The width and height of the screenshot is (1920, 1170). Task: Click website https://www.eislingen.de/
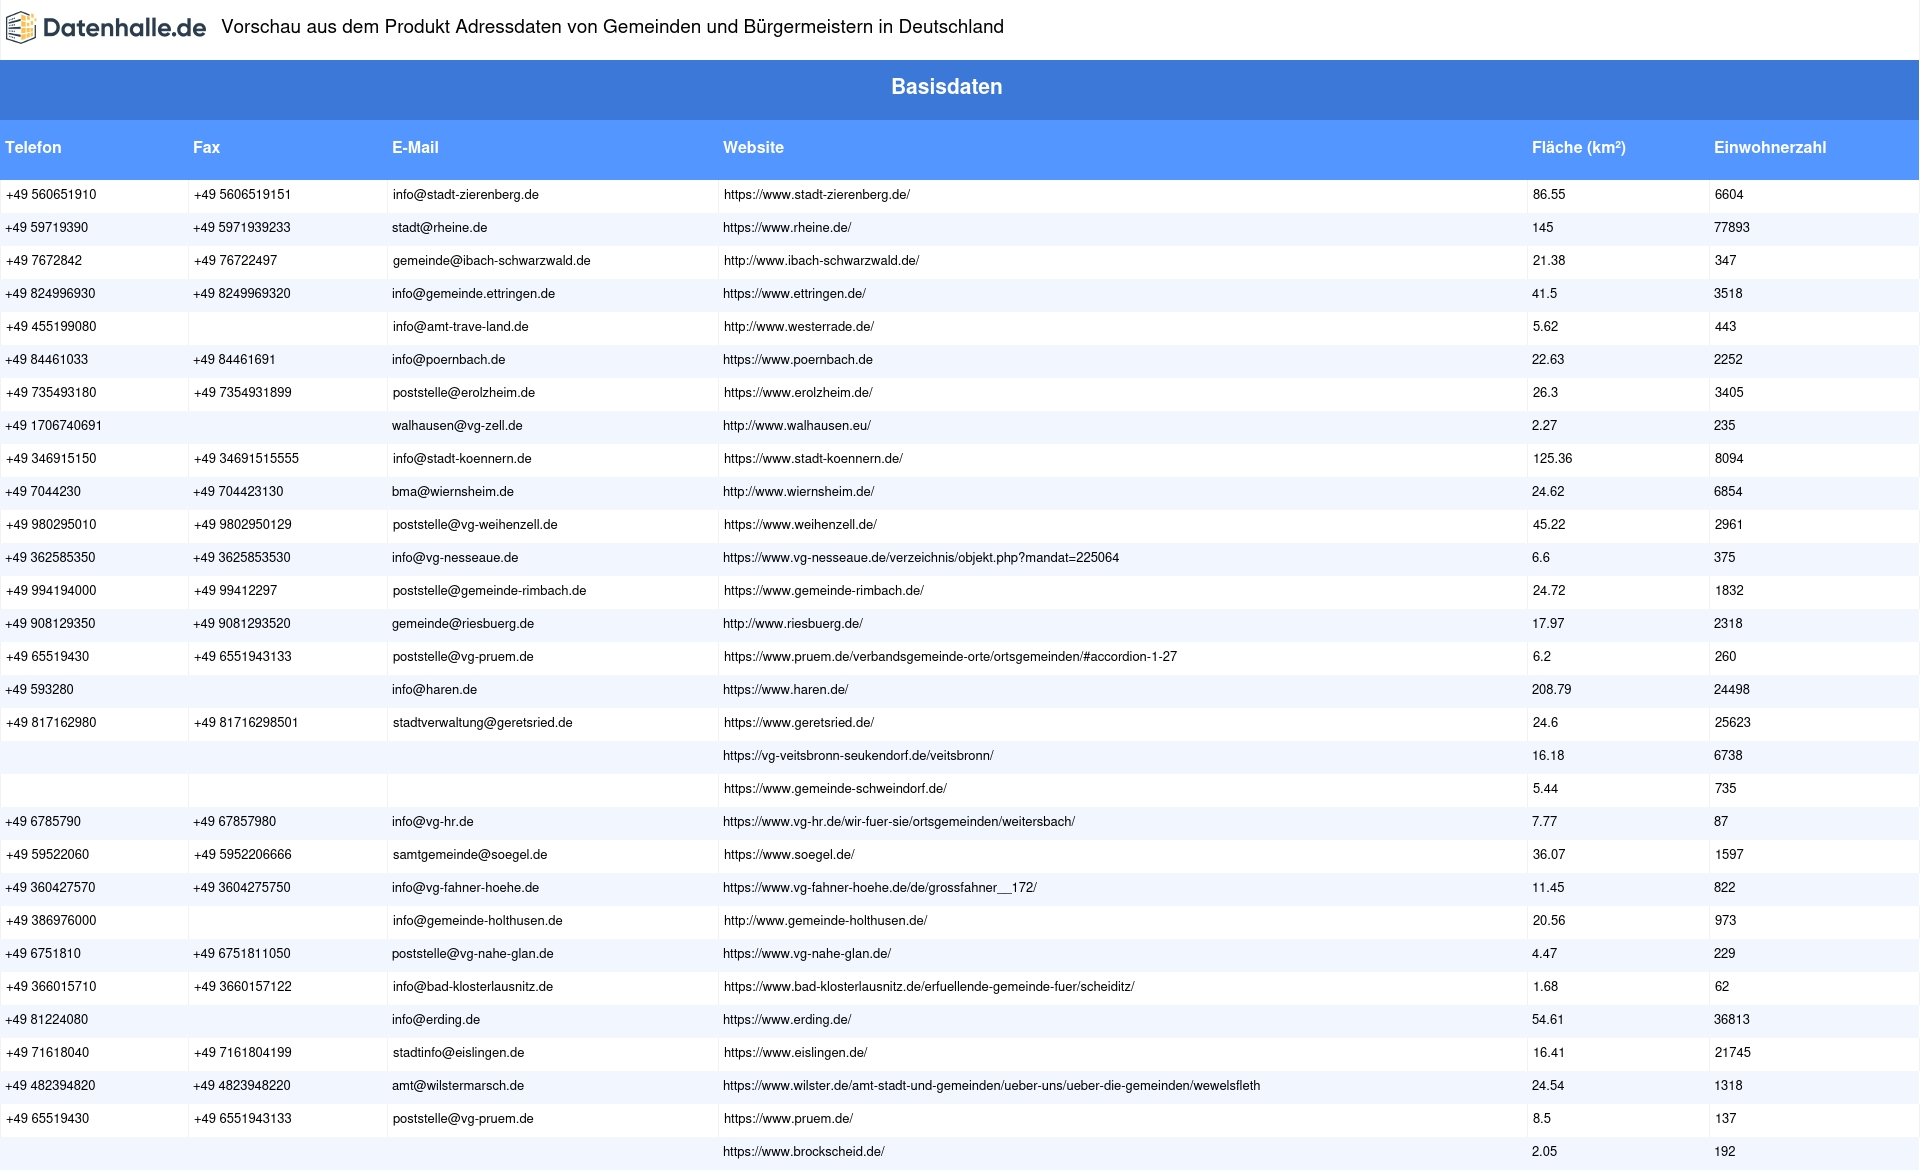795,1053
